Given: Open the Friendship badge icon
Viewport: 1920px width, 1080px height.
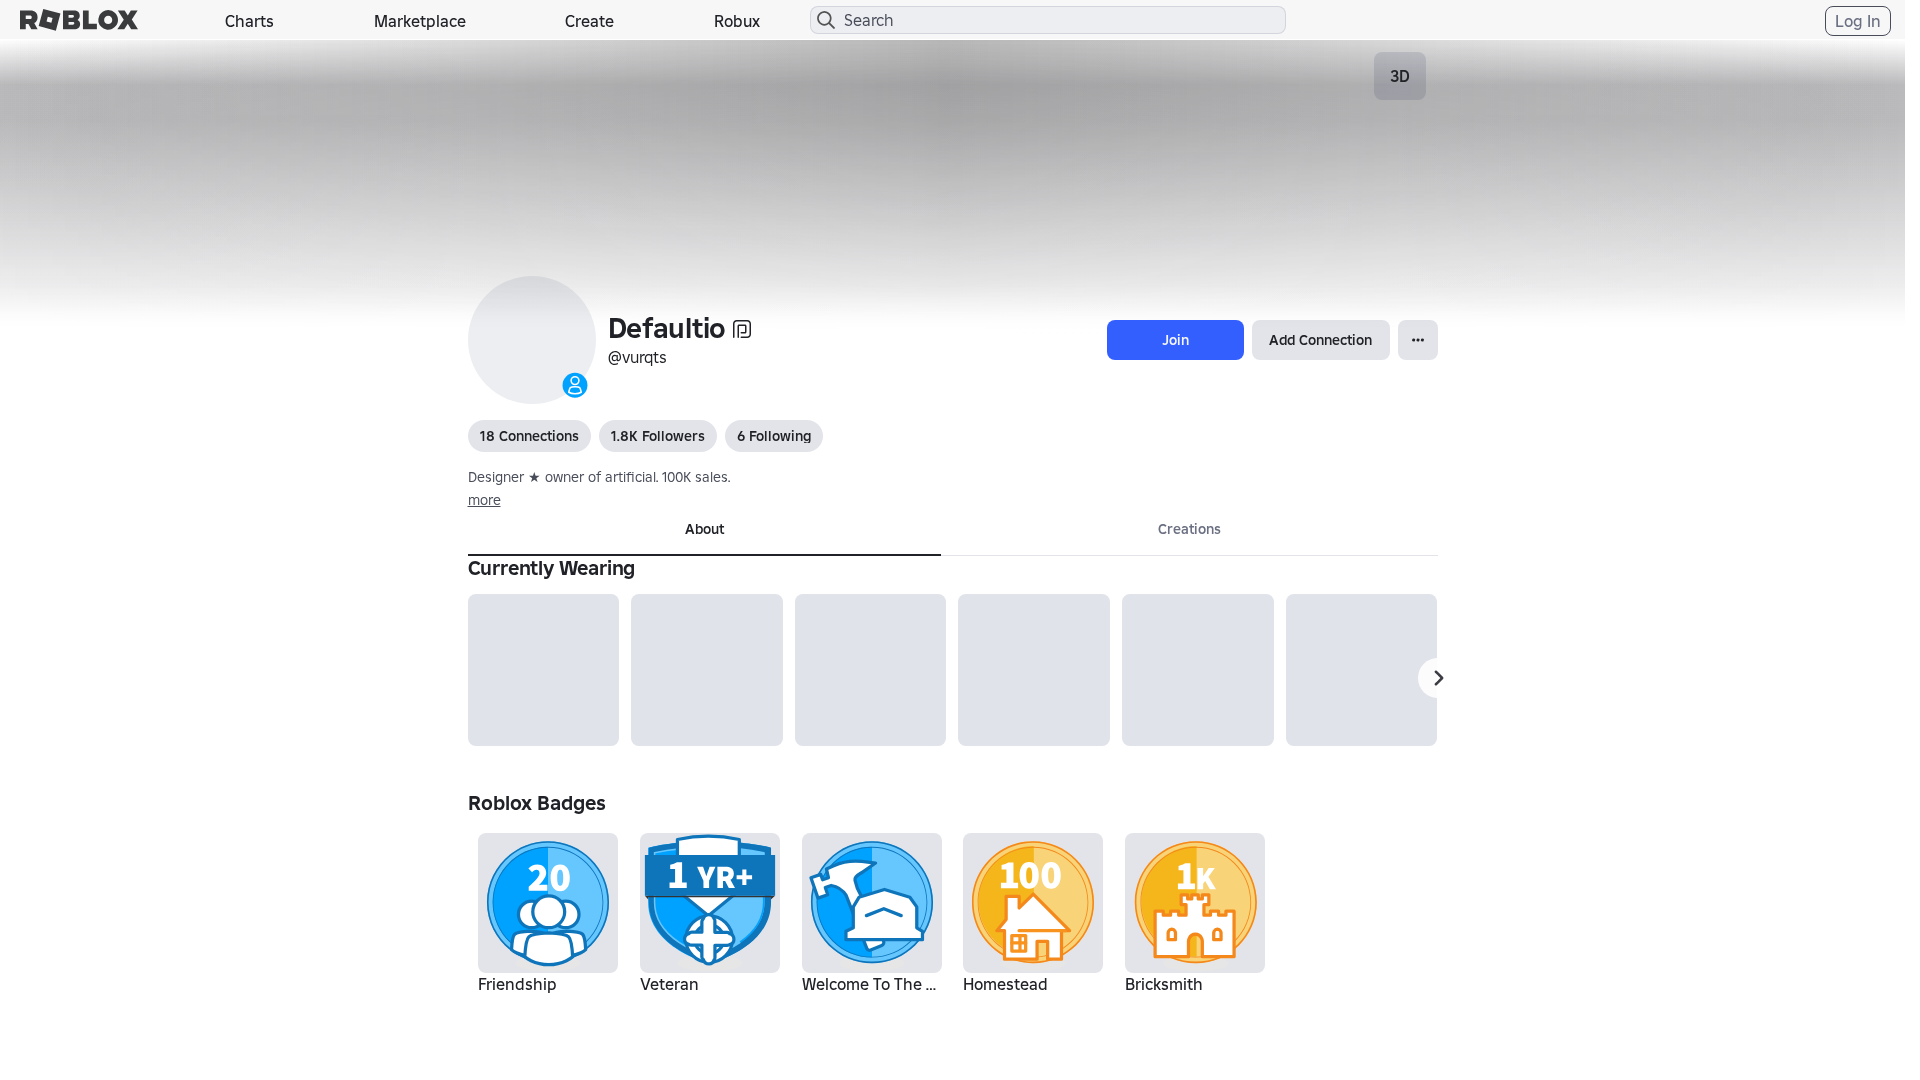Looking at the screenshot, I should click(548, 903).
